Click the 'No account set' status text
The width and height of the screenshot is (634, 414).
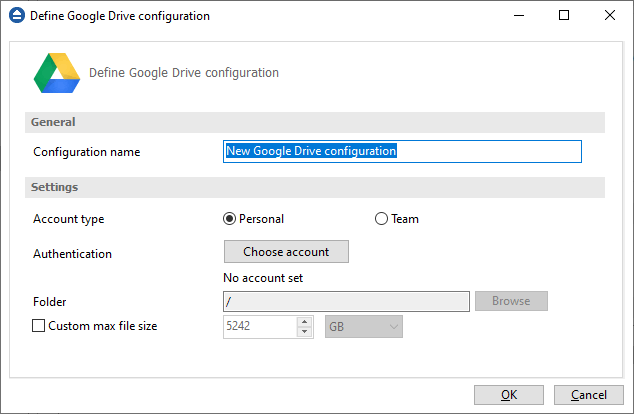point(263,278)
